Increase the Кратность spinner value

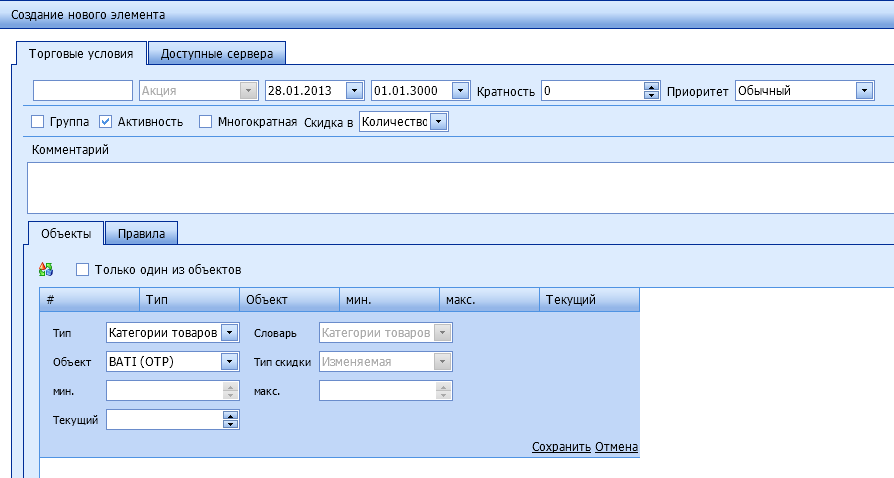pyautogui.click(x=652, y=86)
